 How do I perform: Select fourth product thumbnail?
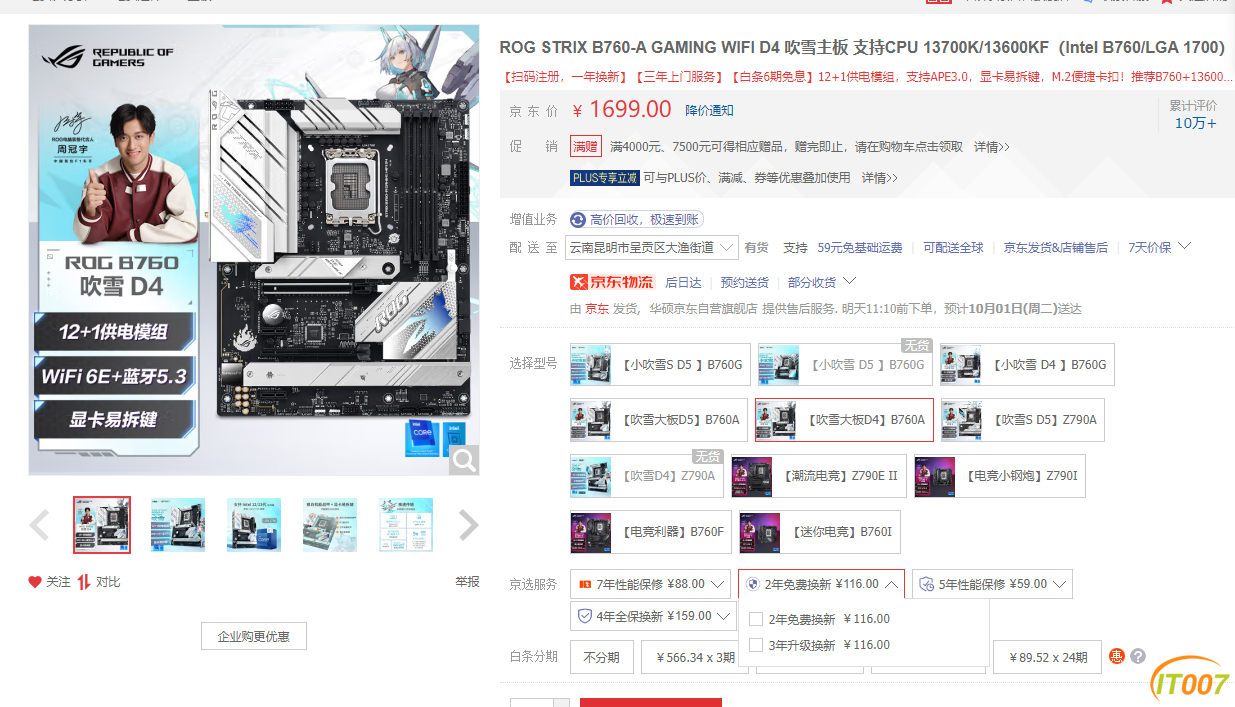pyautogui.click(x=330, y=525)
